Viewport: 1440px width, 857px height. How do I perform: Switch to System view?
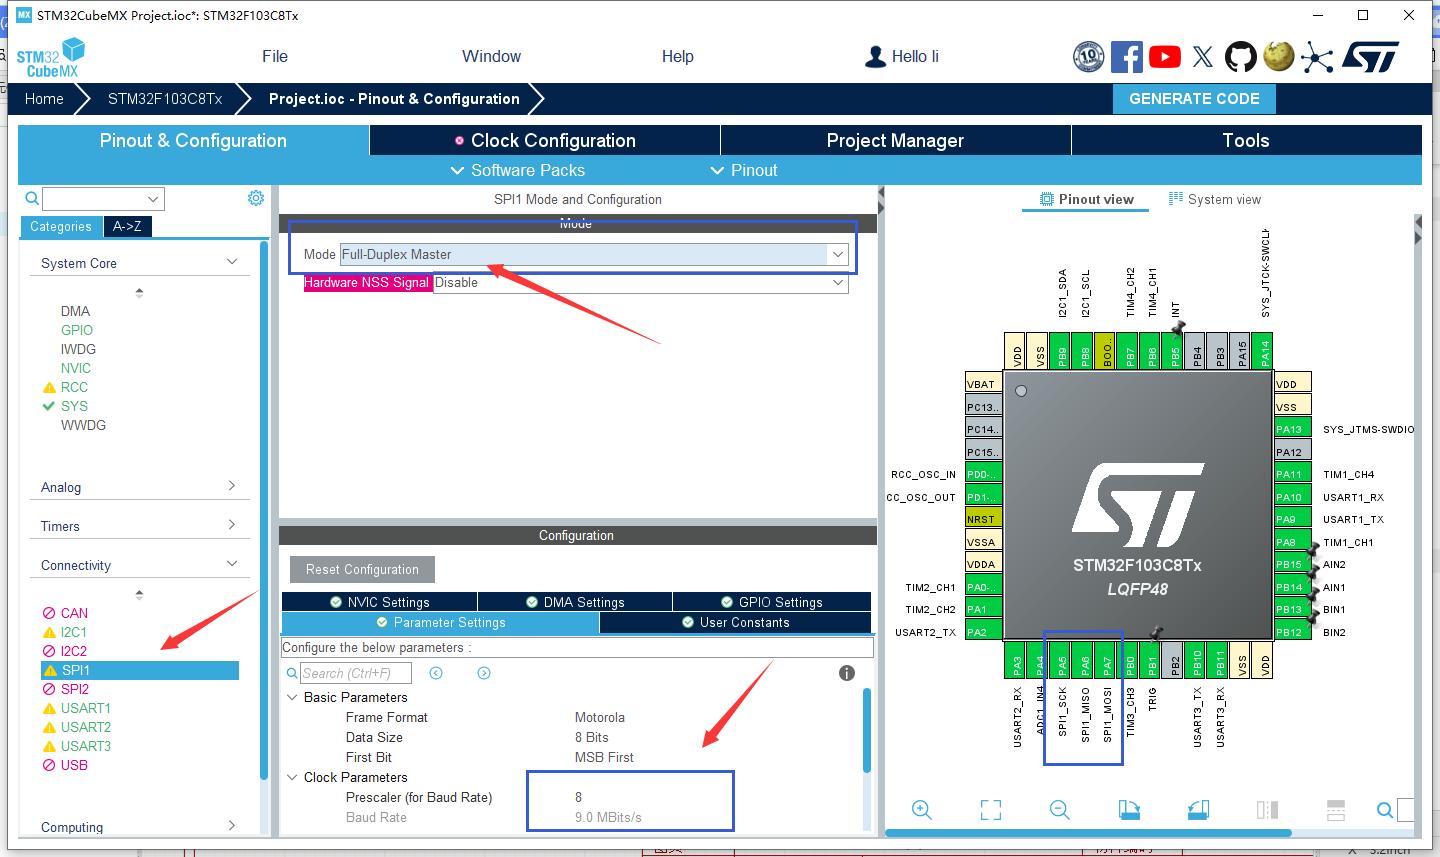pos(1215,199)
